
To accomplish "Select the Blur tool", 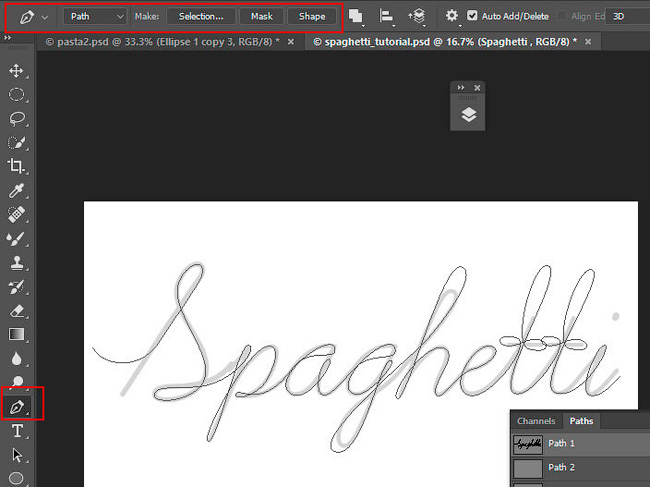I will click(16, 359).
